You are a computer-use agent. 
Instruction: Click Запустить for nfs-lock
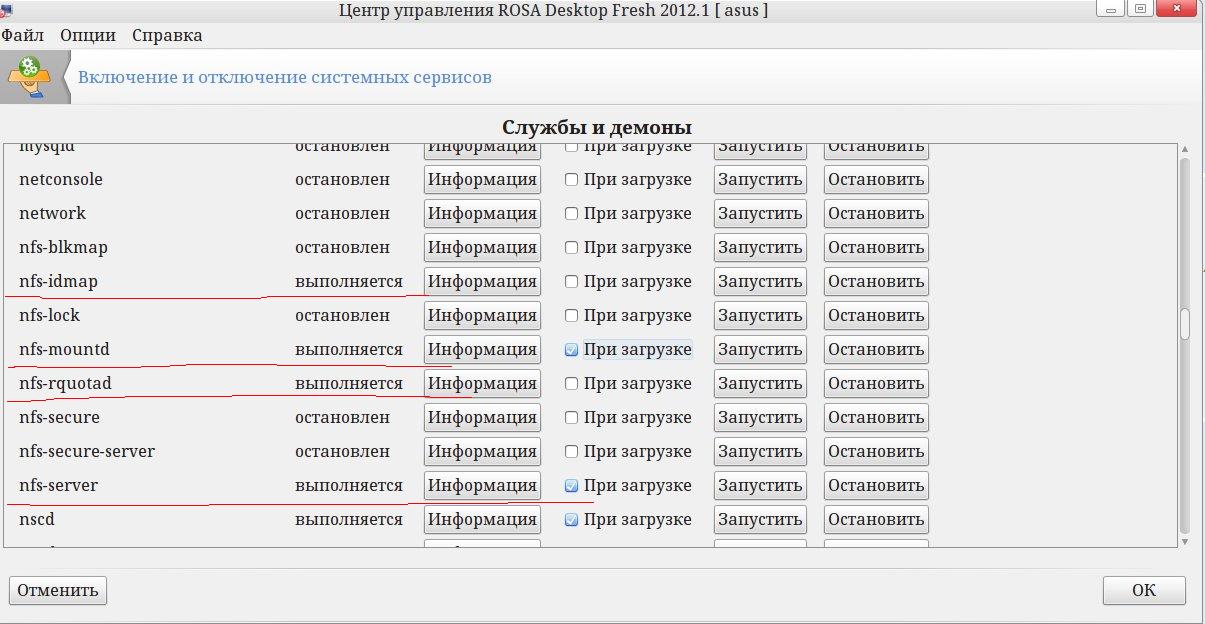click(760, 316)
